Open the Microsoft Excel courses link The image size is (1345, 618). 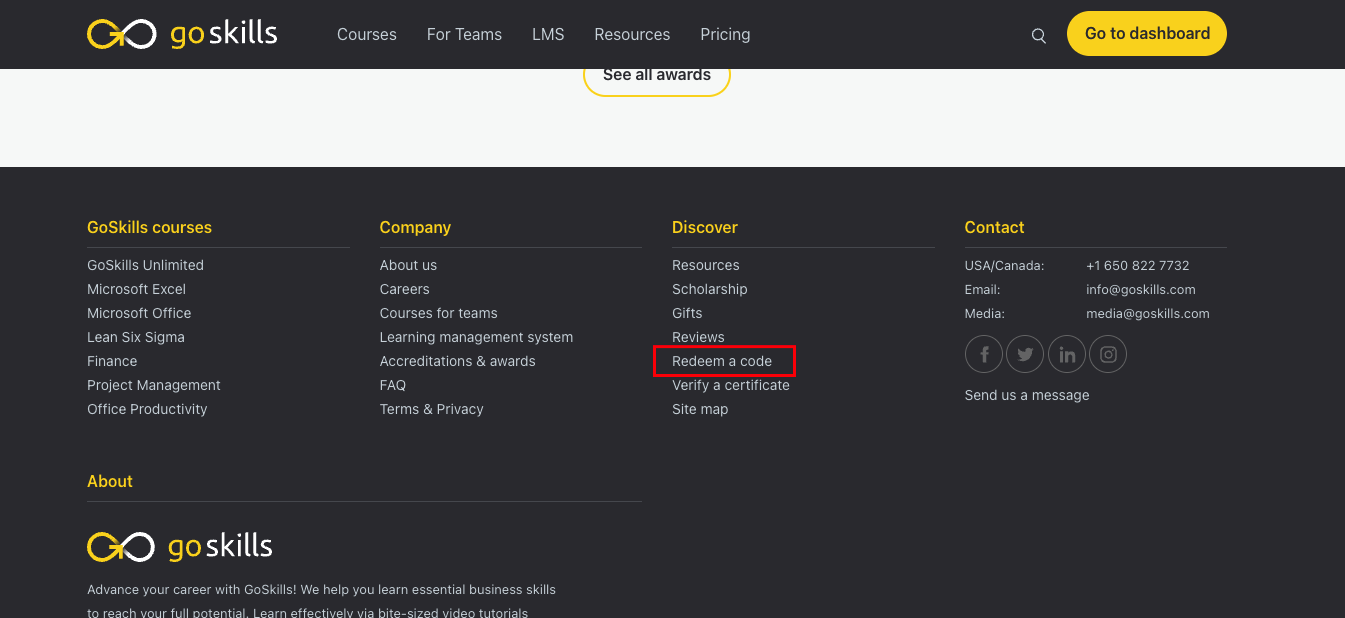tap(136, 289)
